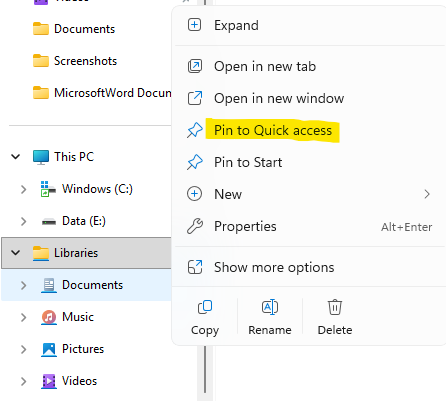Select the Videos library label
This screenshot has width=446, height=401.
tap(79, 381)
